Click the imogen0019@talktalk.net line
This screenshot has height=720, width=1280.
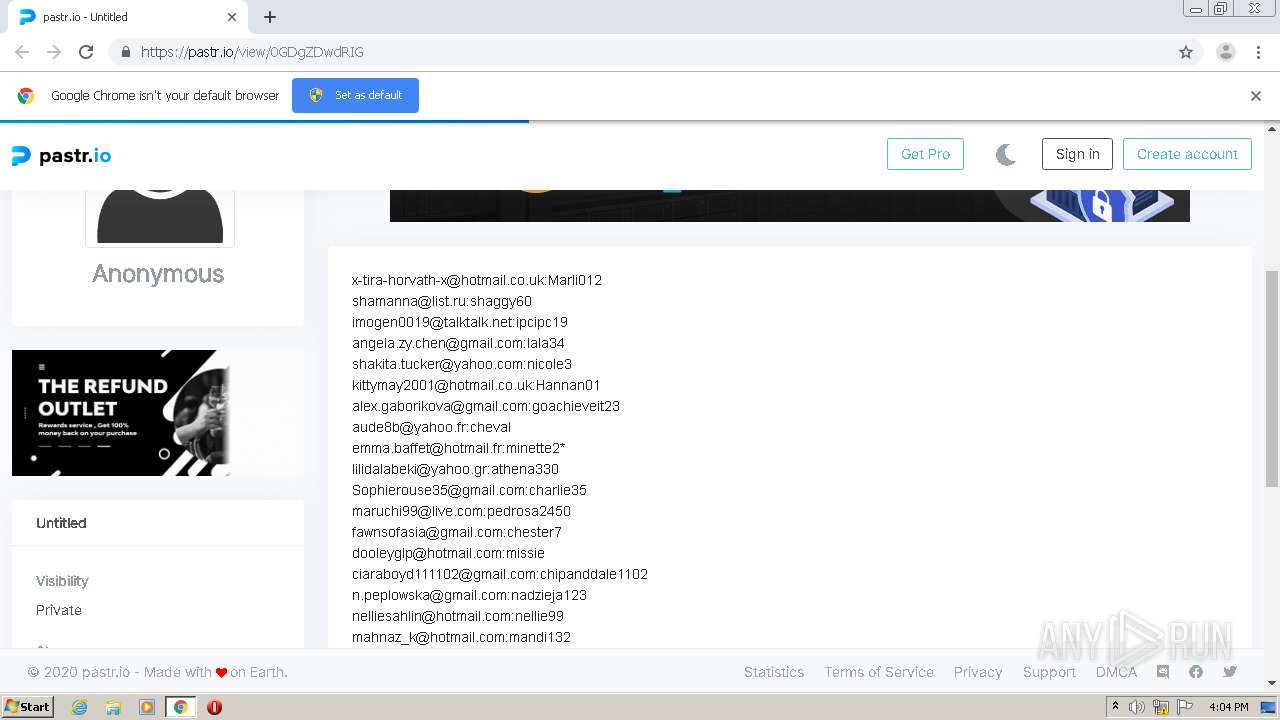click(x=460, y=322)
